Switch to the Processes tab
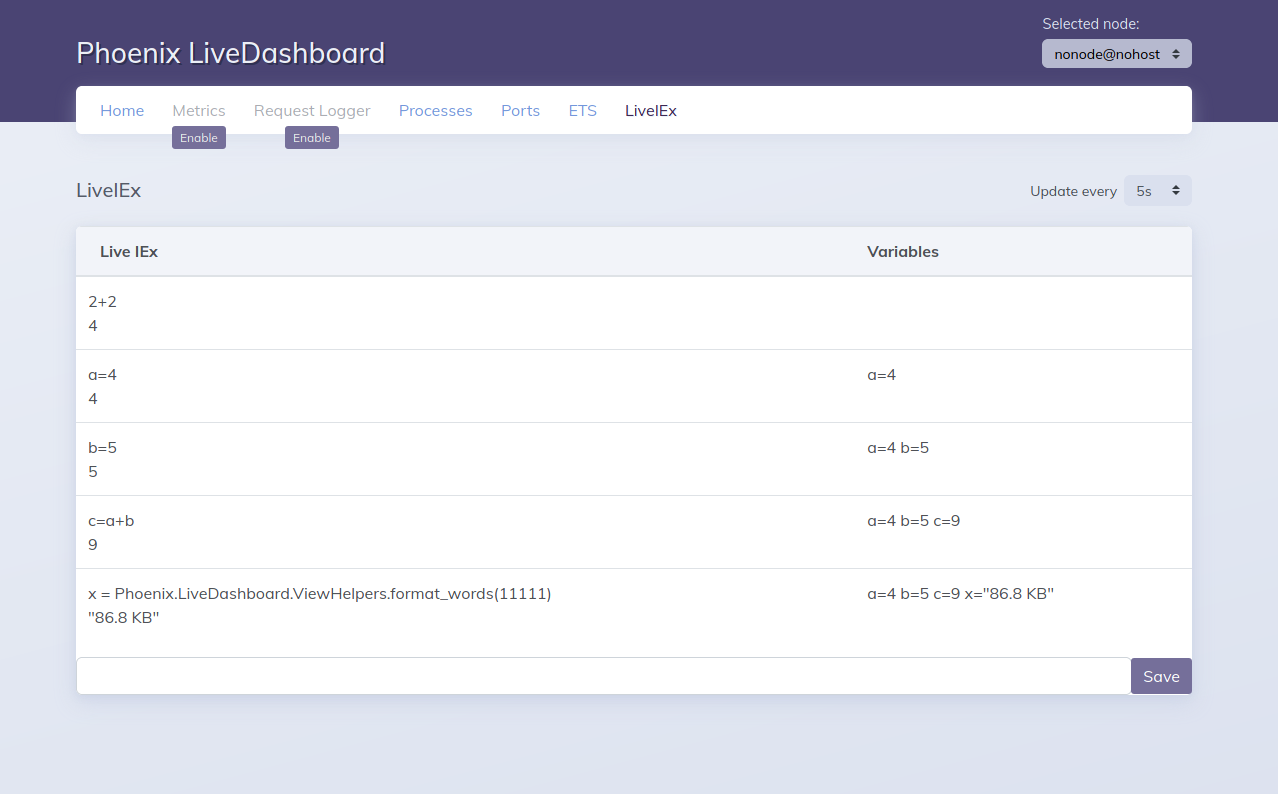1278x794 pixels. [x=435, y=110]
